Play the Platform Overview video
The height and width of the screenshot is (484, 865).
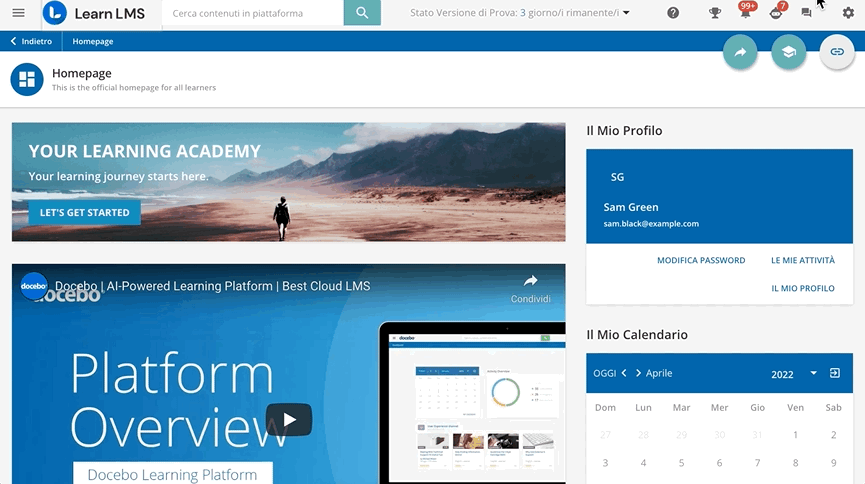point(289,420)
